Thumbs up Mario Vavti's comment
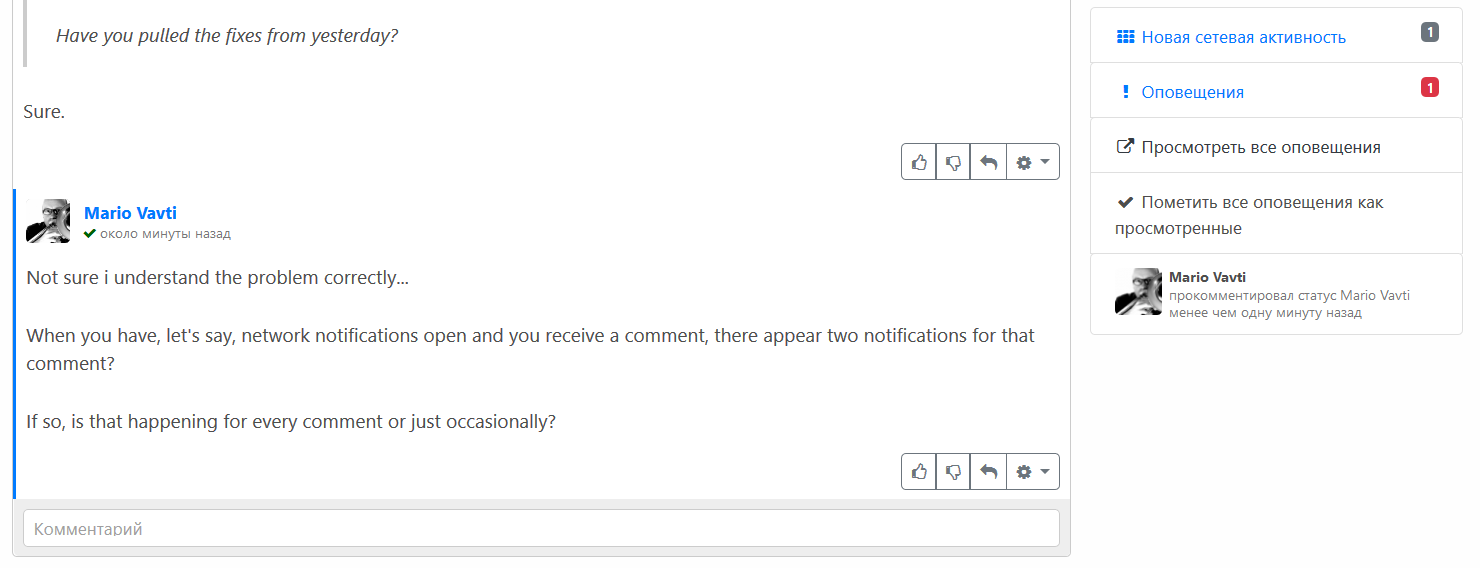This screenshot has height=568, width=1480. pyautogui.click(x=919, y=471)
